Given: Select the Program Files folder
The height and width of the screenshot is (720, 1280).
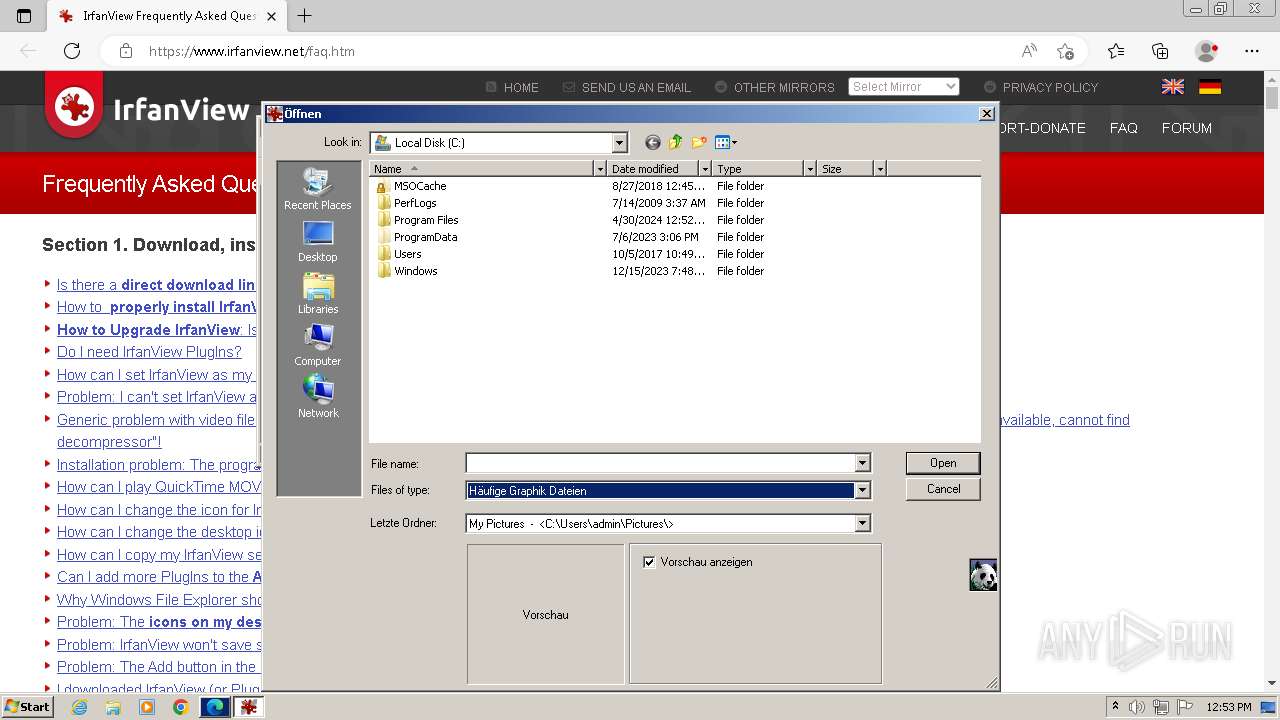Looking at the screenshot, I should pyautogui.click(x=426, y=220).
